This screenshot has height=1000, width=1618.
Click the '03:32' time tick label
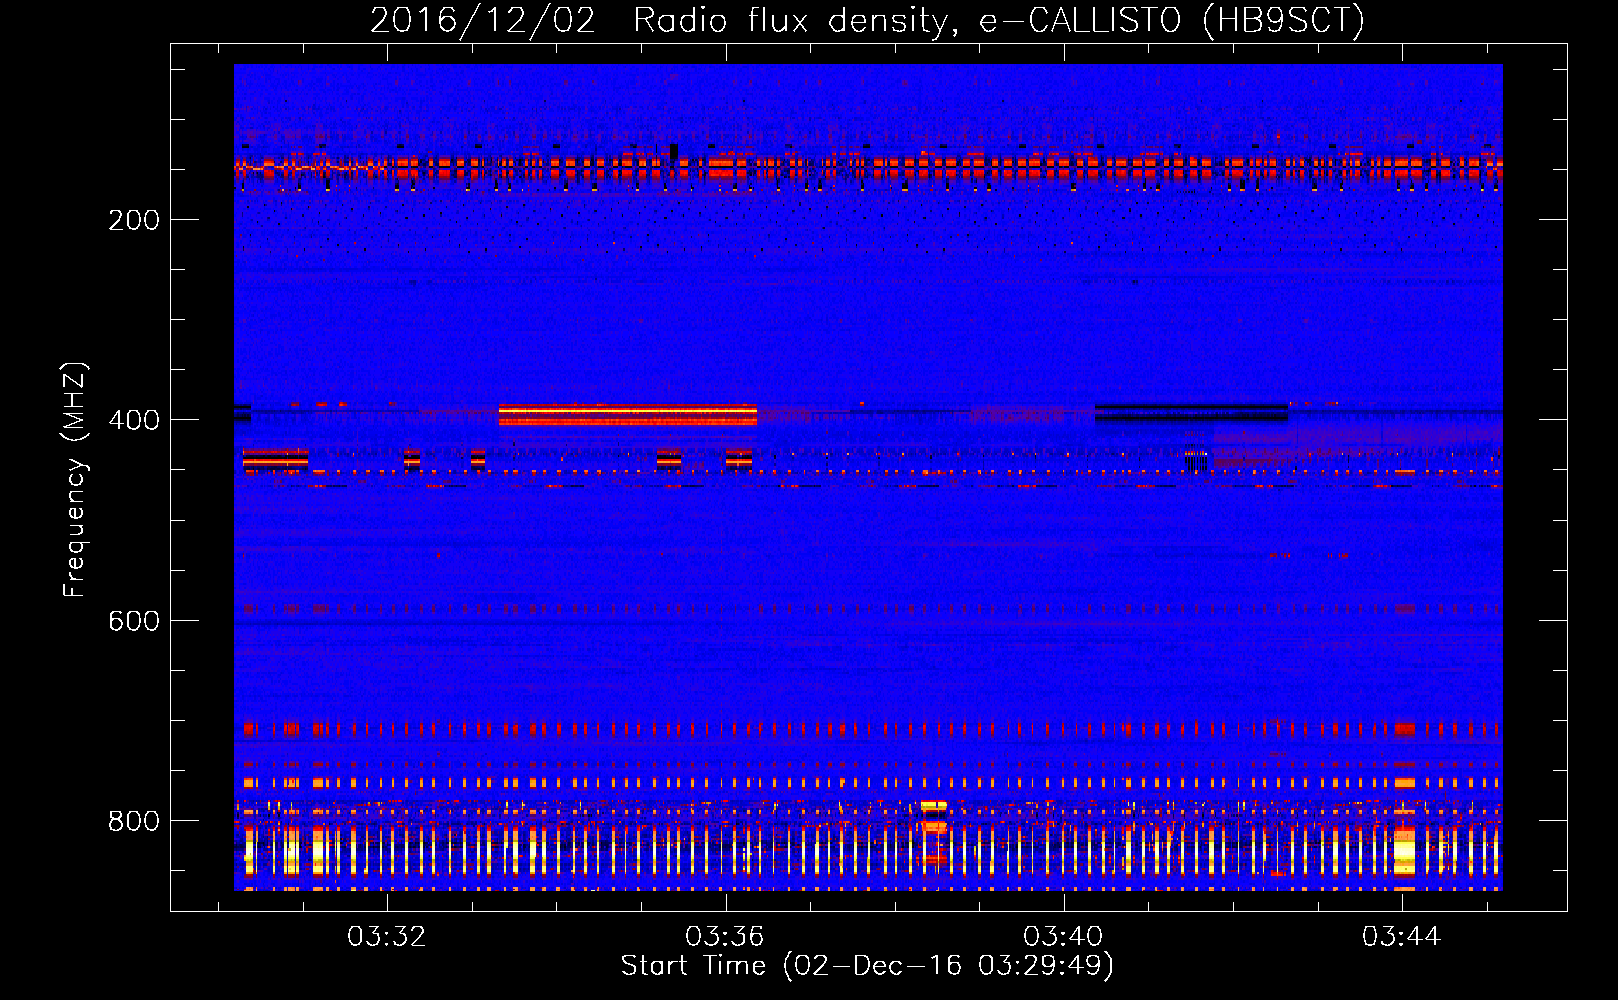386,936
